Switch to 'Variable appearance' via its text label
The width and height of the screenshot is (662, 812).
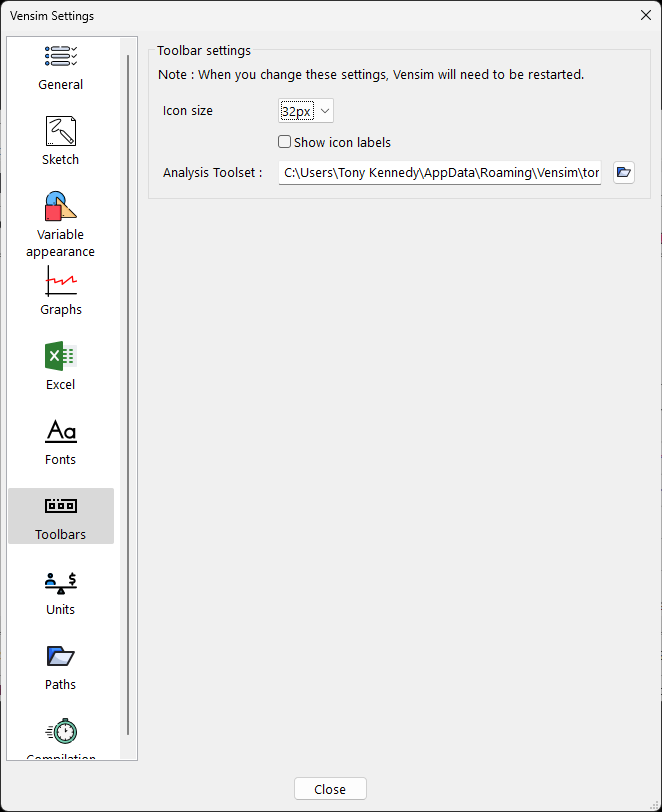pyautogui.click(x=61, y=243)
